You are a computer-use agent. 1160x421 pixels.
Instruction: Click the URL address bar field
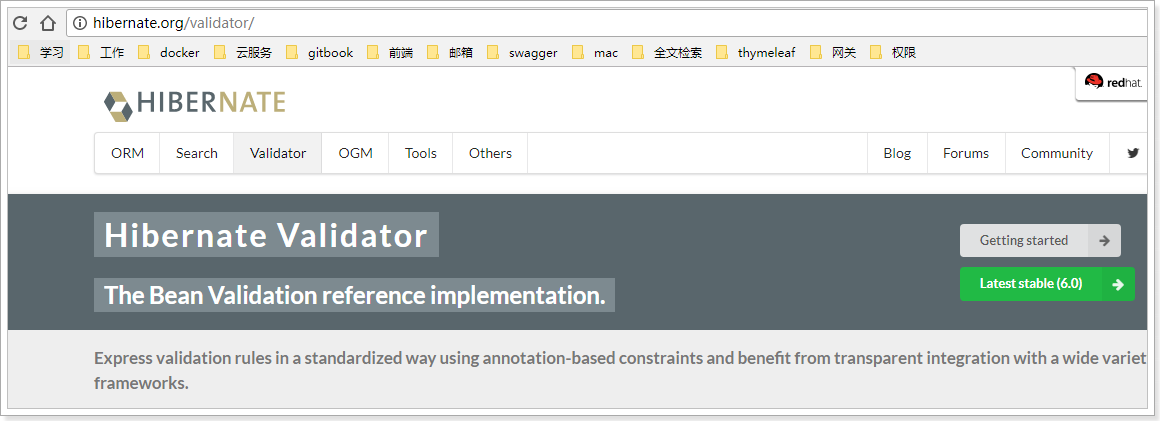[x=600, y=23]
